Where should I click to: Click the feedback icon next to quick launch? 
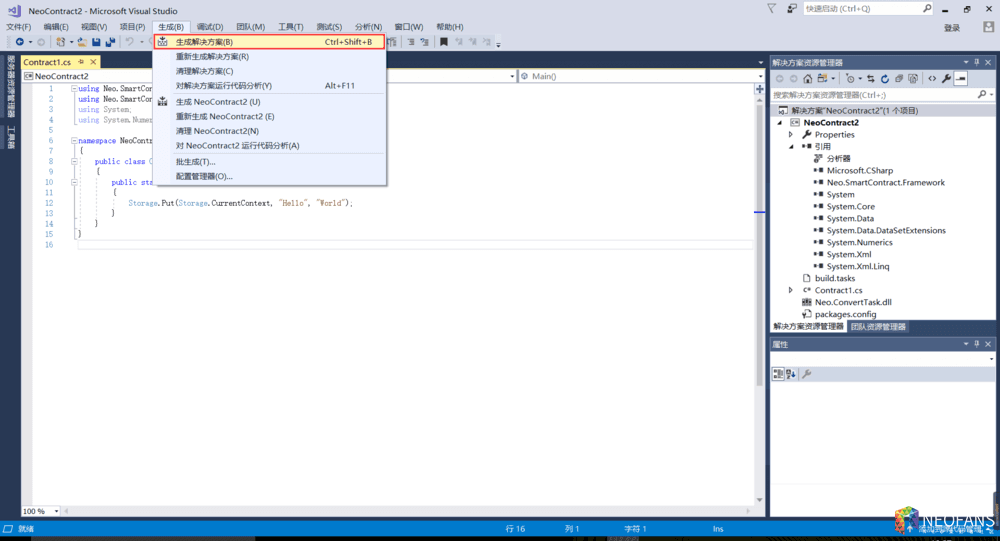791,8
